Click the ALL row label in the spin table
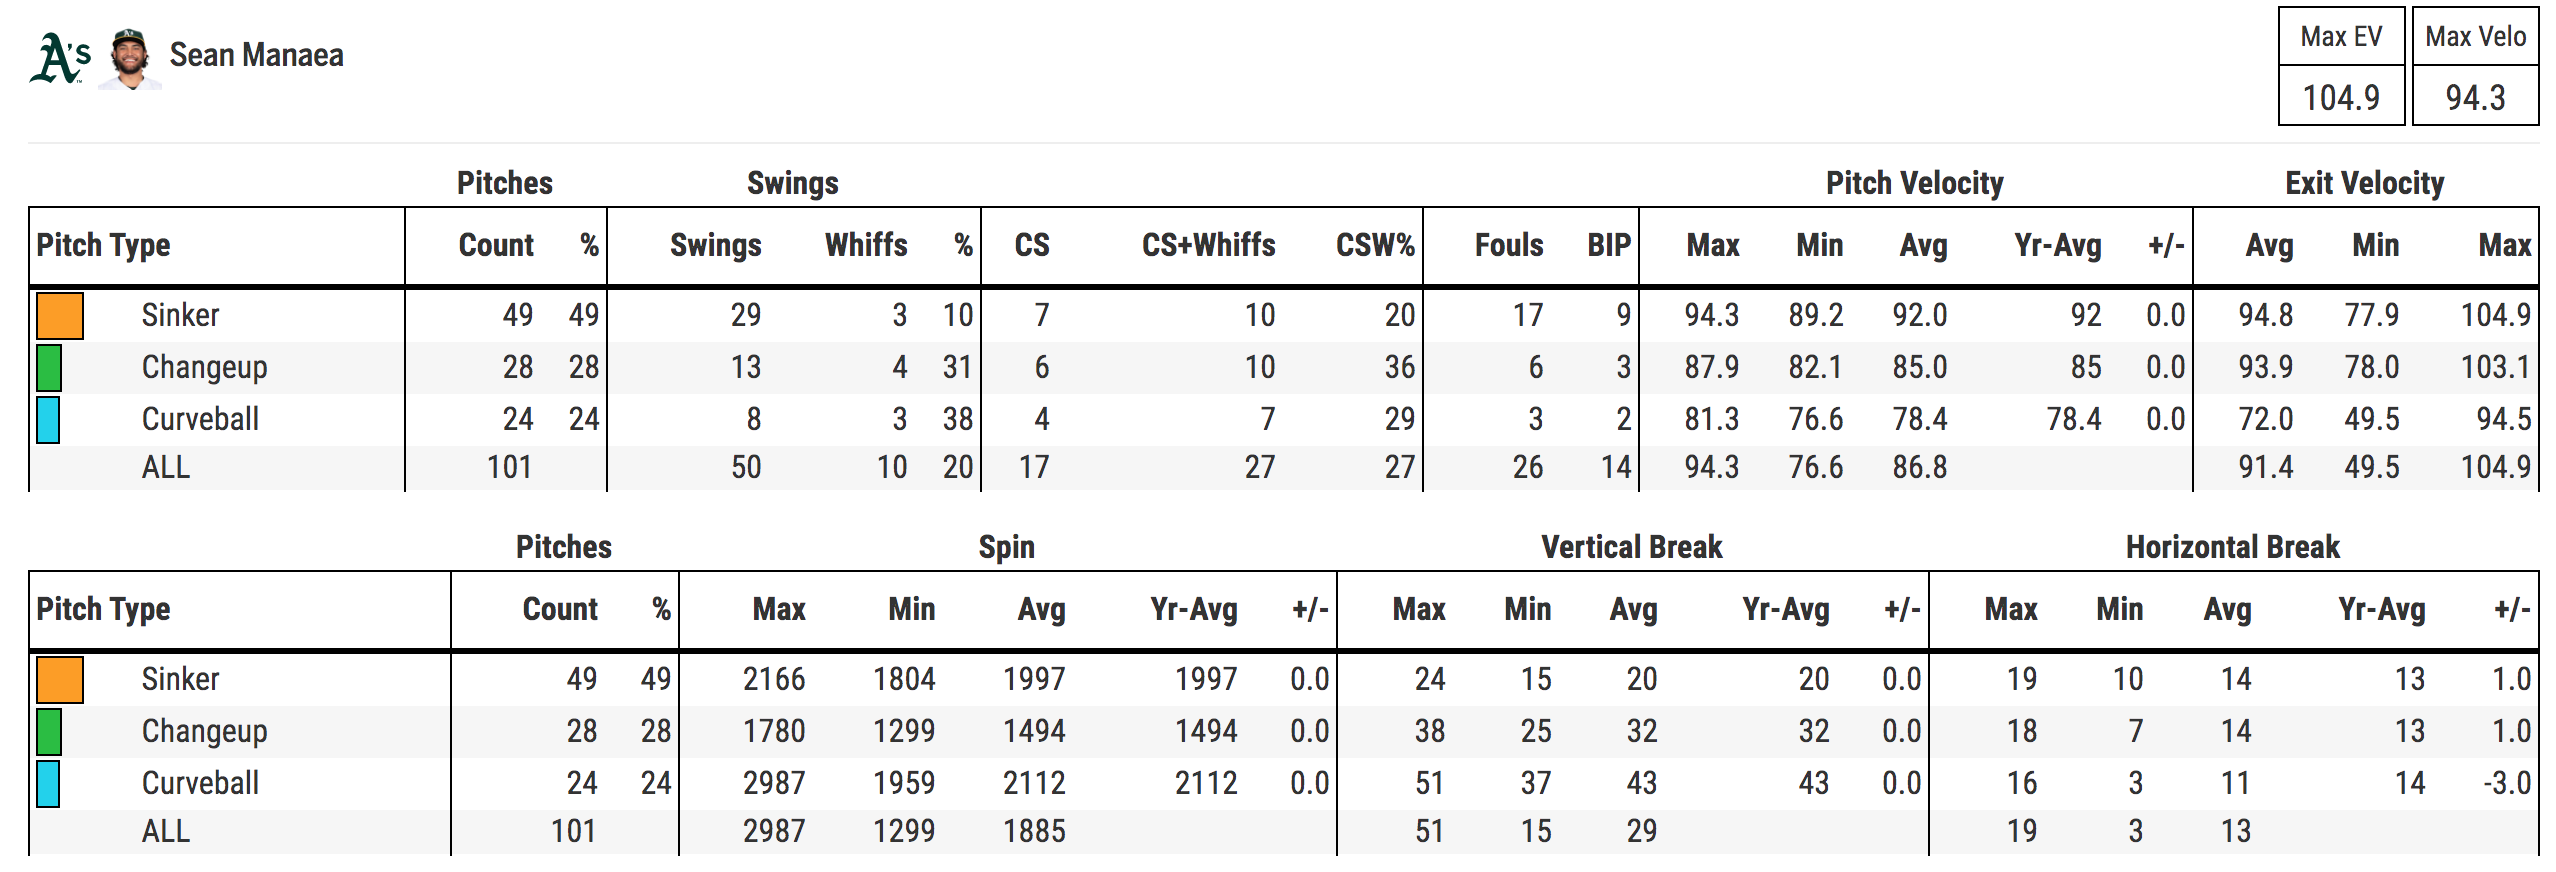 click(165, 831)
